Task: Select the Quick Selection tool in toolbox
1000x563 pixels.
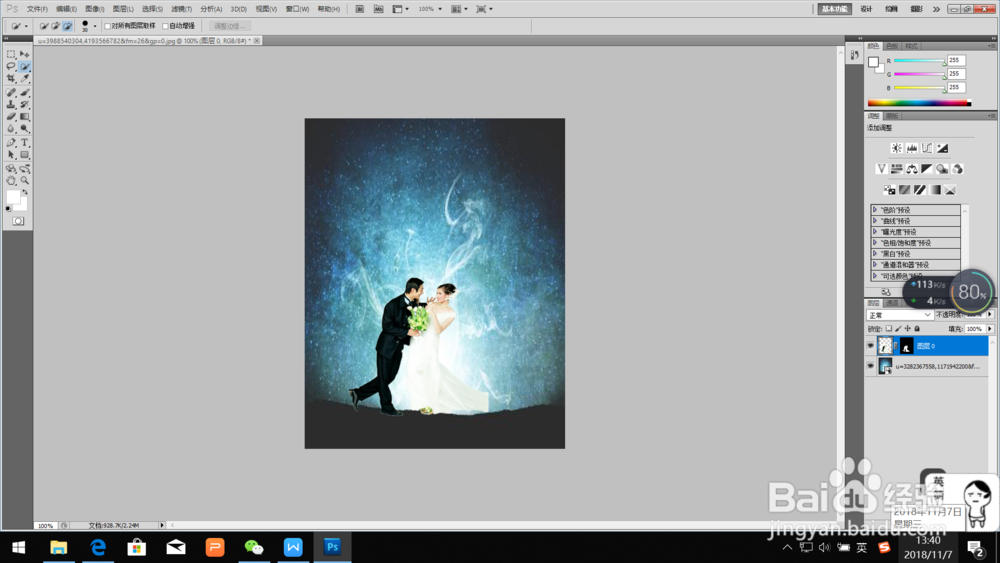Action: [24, 66]
